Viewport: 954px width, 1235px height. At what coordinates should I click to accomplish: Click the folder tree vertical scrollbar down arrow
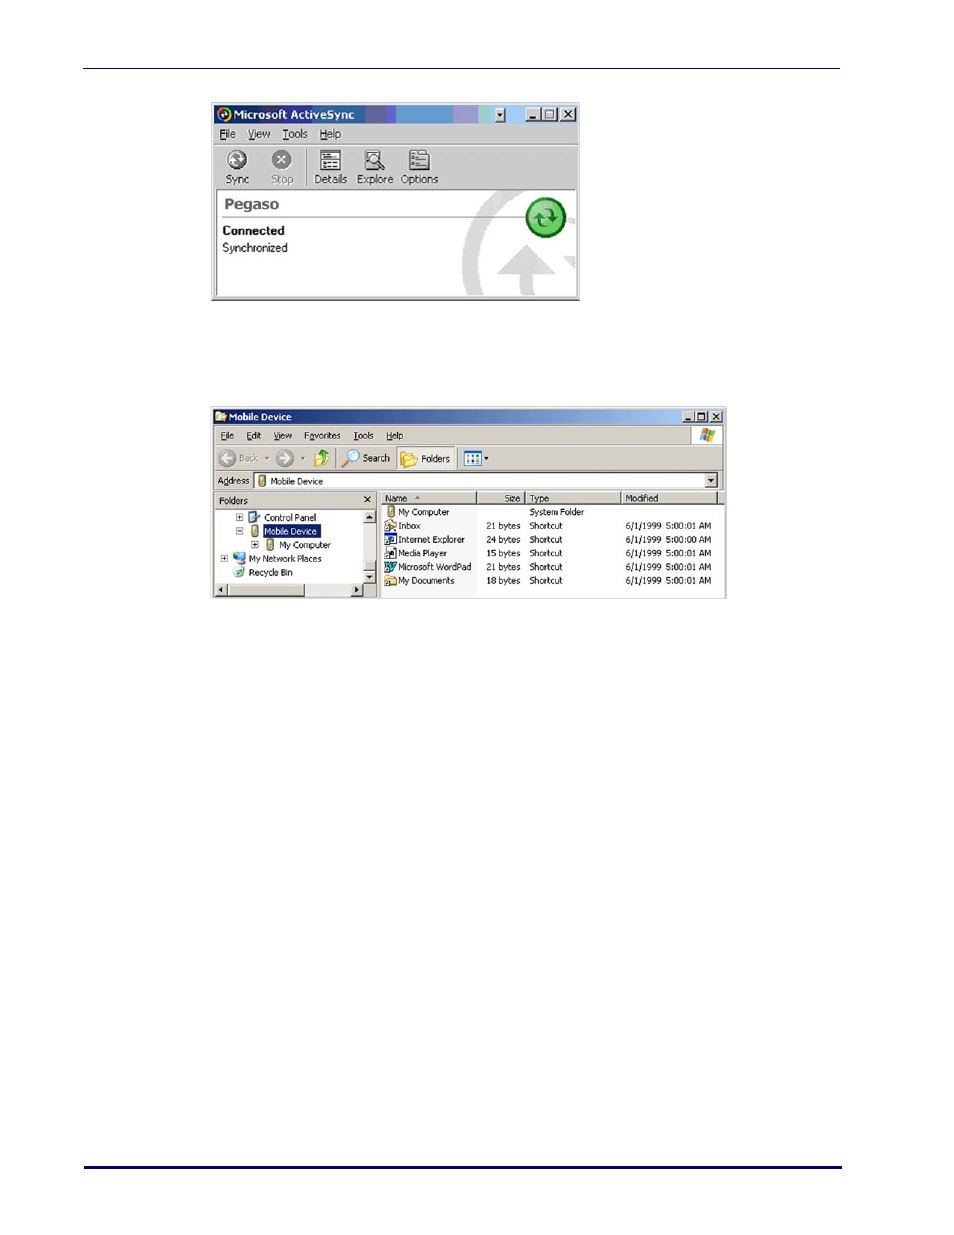[369, 577]
